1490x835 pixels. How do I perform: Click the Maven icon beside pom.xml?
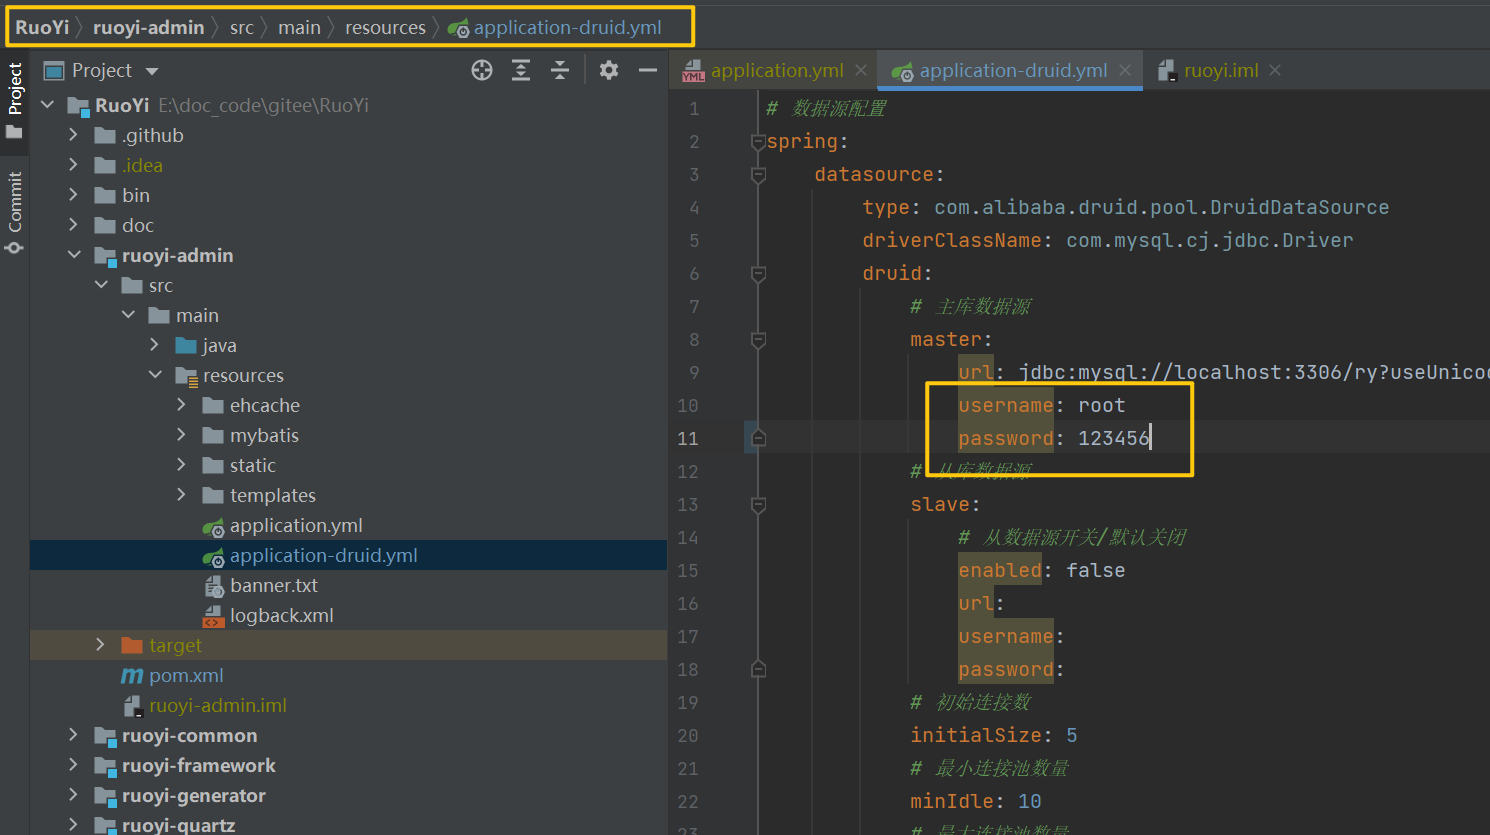pyautogui.click(x=132, y=676)
